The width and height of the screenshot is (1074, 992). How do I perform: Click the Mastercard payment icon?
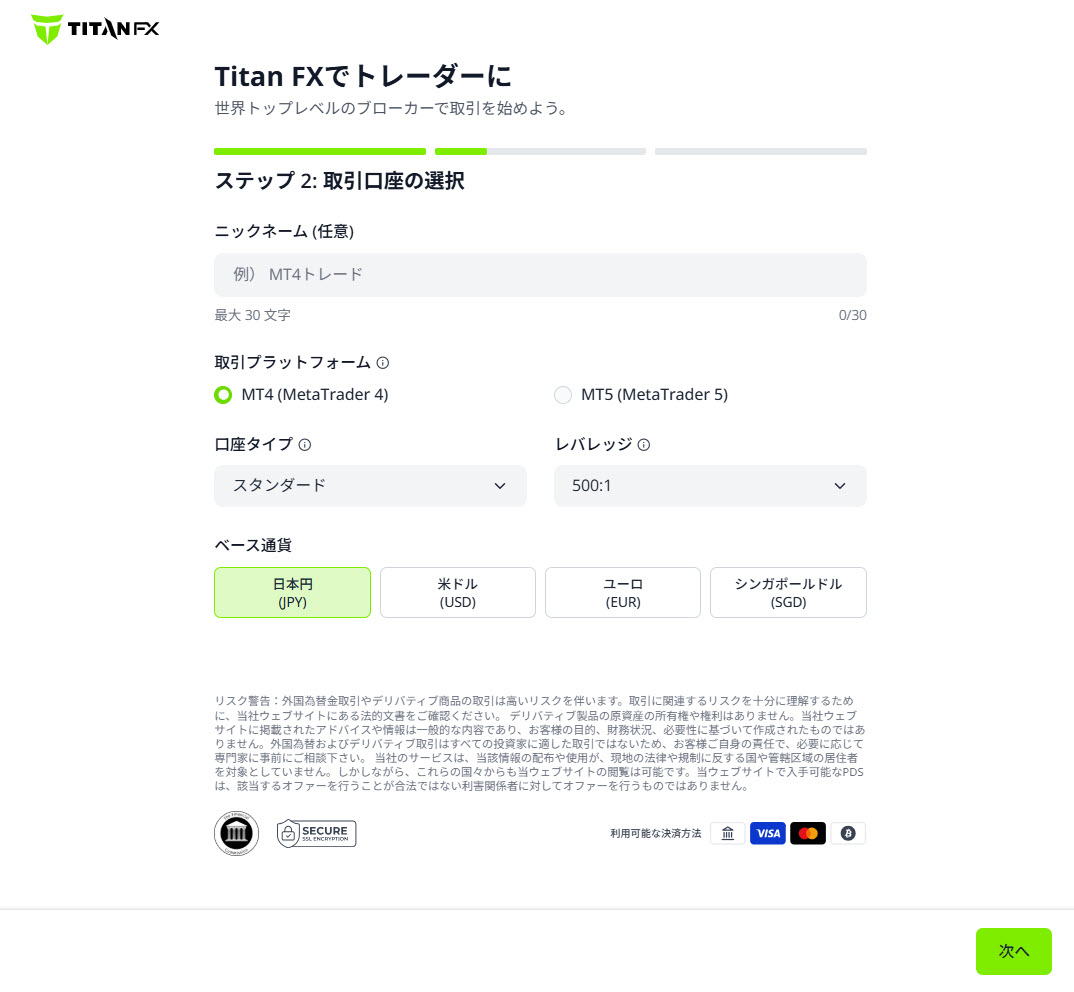808,833
